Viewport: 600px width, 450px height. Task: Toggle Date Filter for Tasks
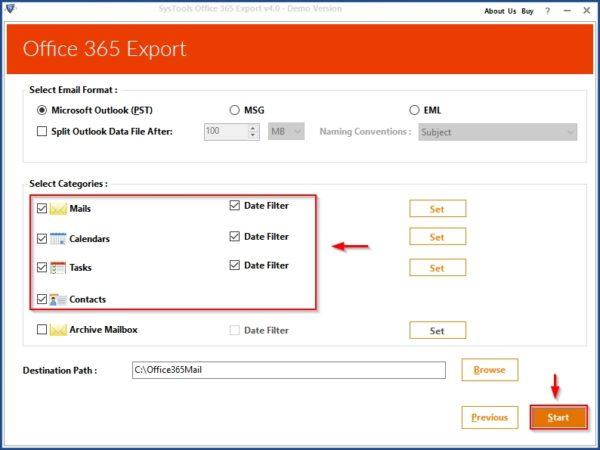click(x=235, y=265)
